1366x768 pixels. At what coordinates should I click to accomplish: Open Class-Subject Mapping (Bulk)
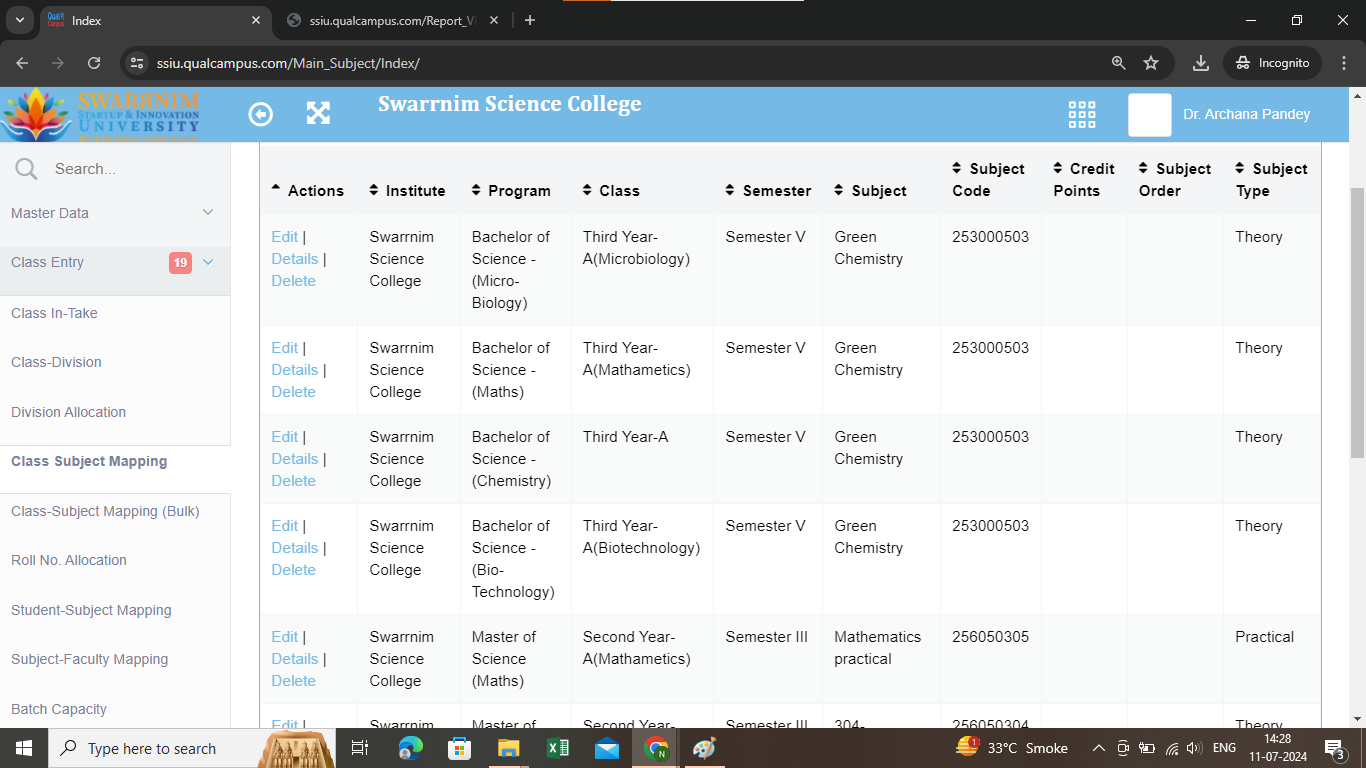pos(105,511)
